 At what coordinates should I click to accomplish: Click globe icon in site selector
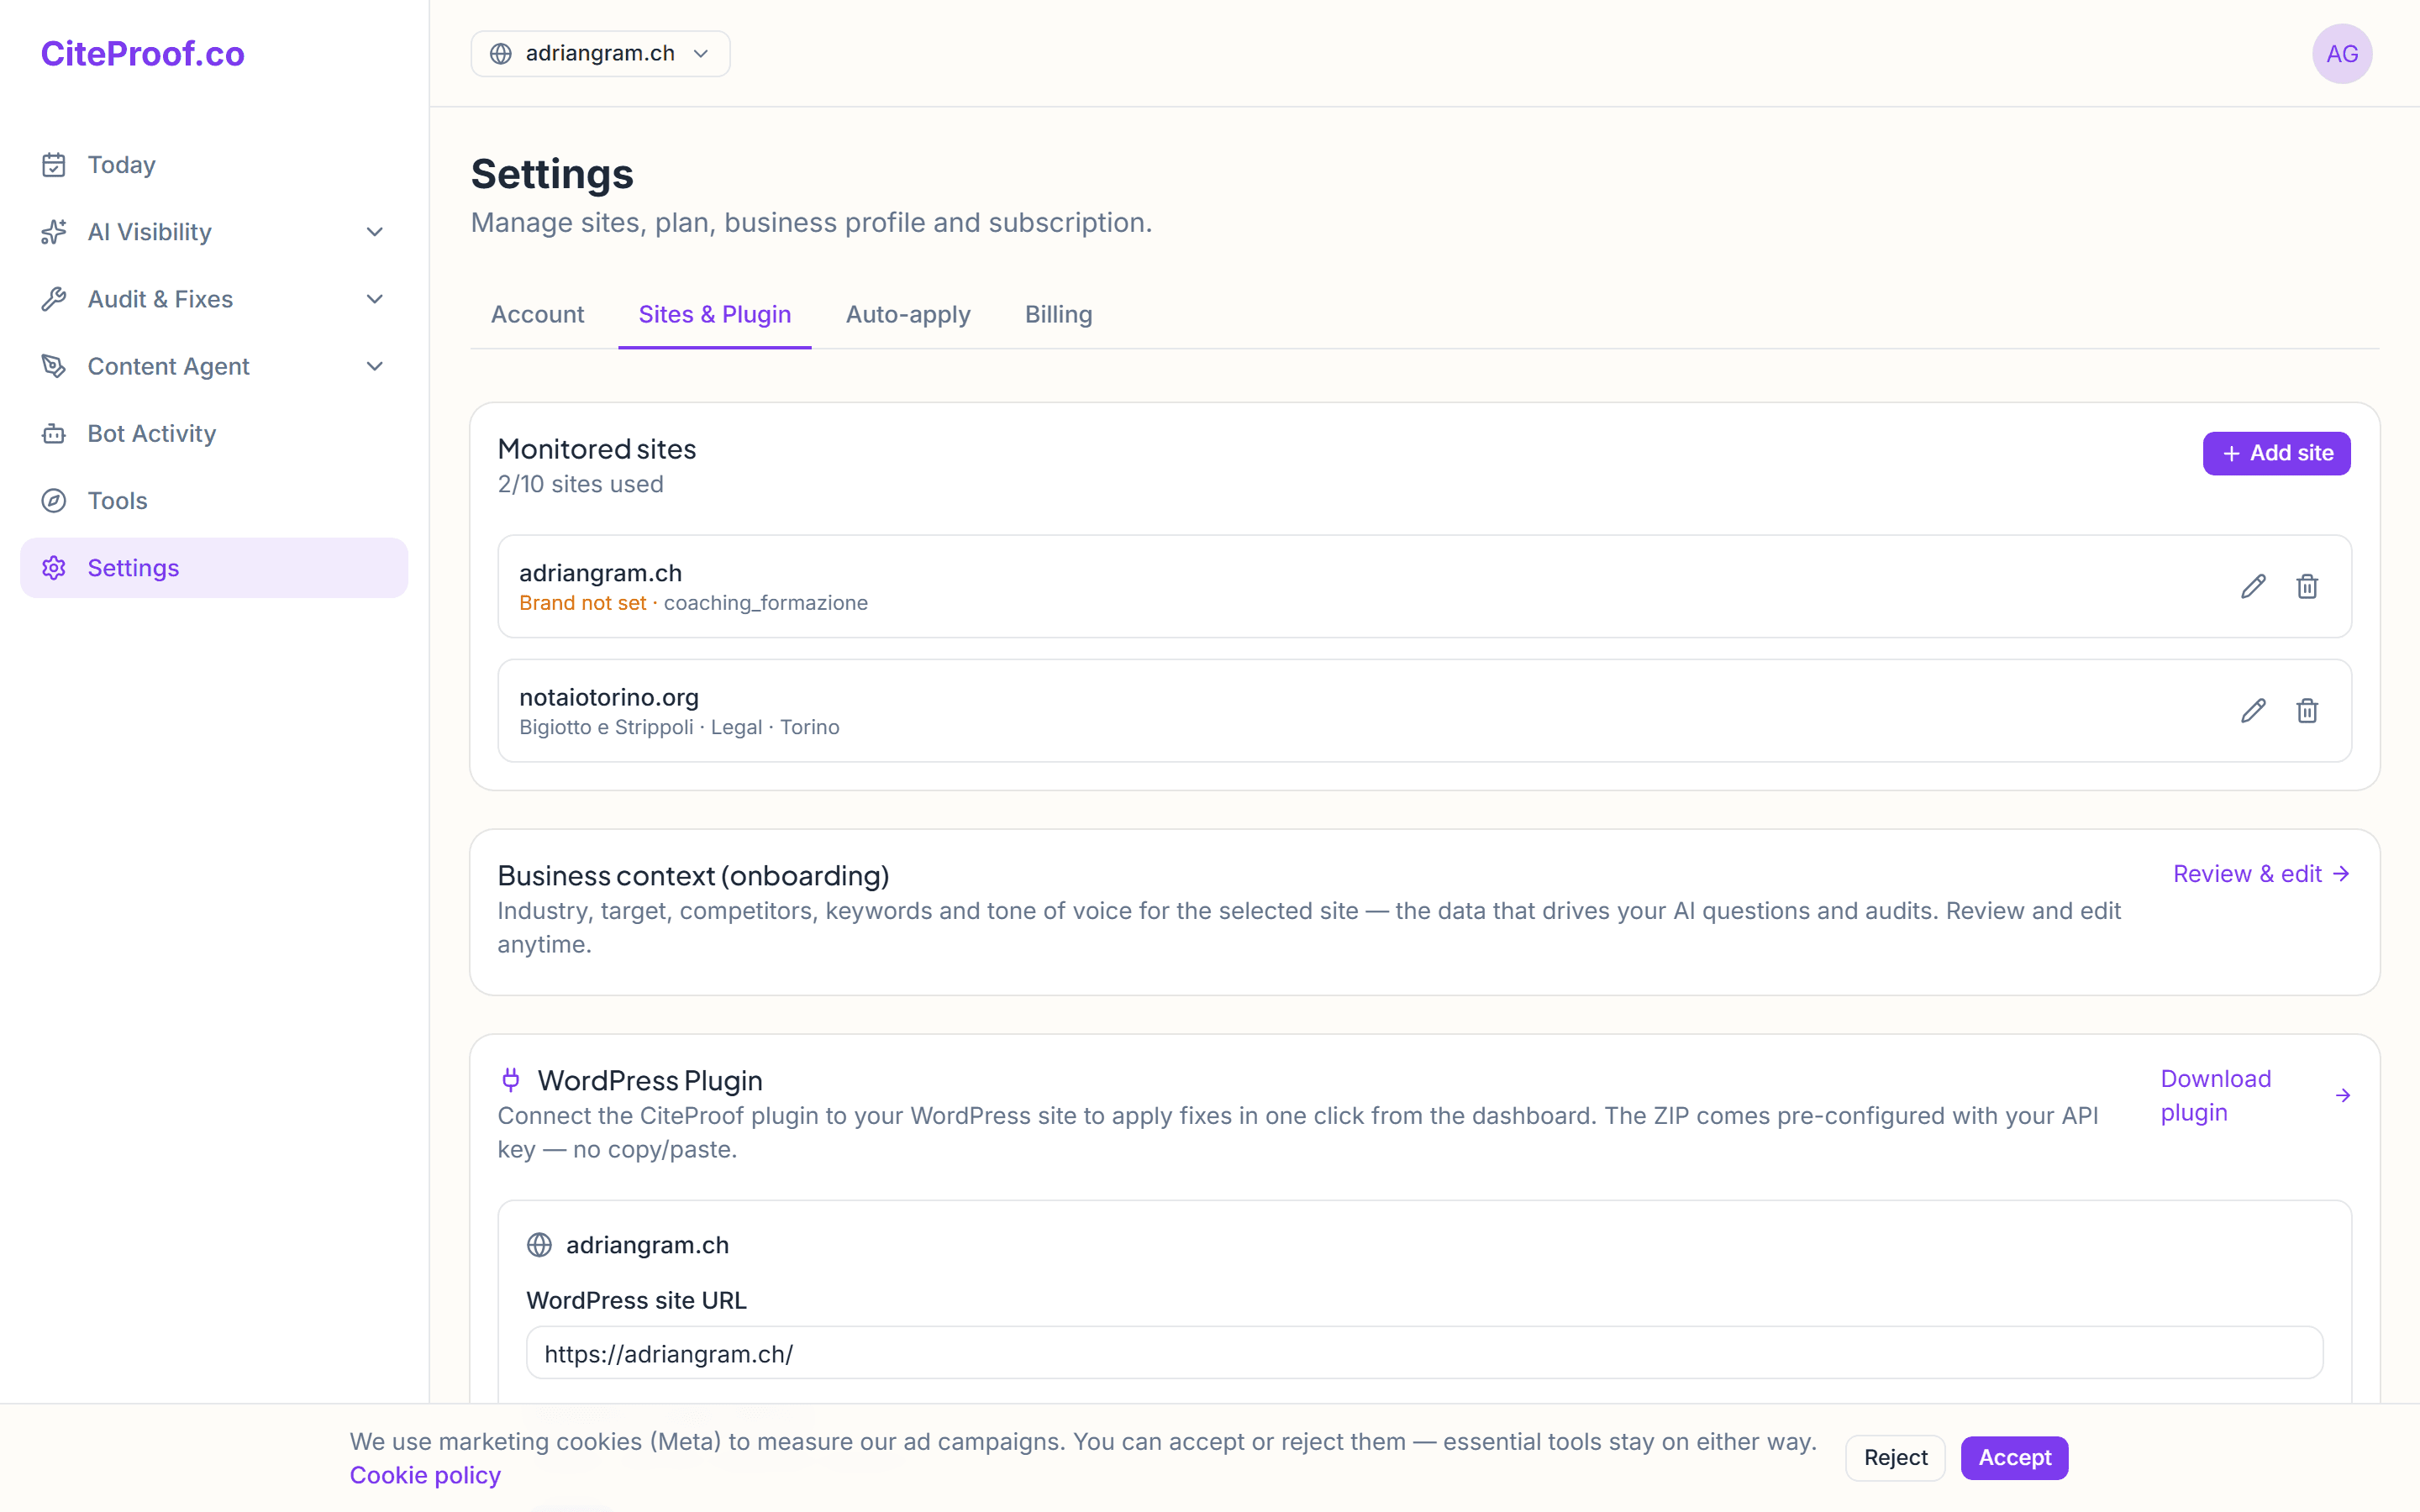point(501,53)
